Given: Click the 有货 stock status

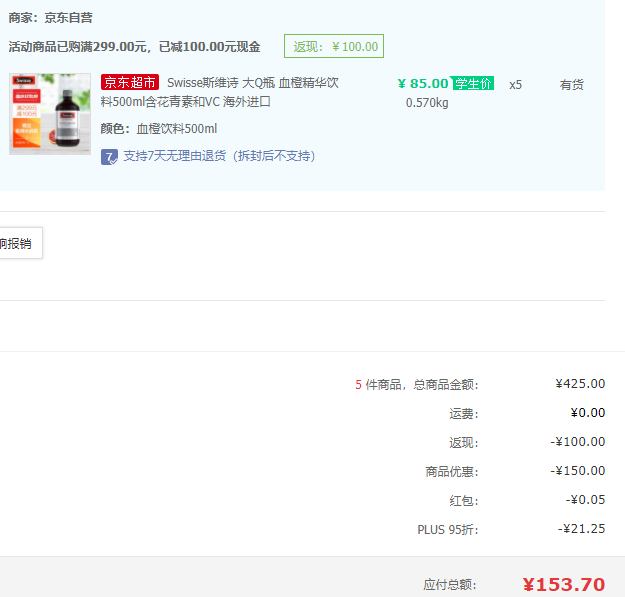Looking at the screenshot, I should coord(572,84).
